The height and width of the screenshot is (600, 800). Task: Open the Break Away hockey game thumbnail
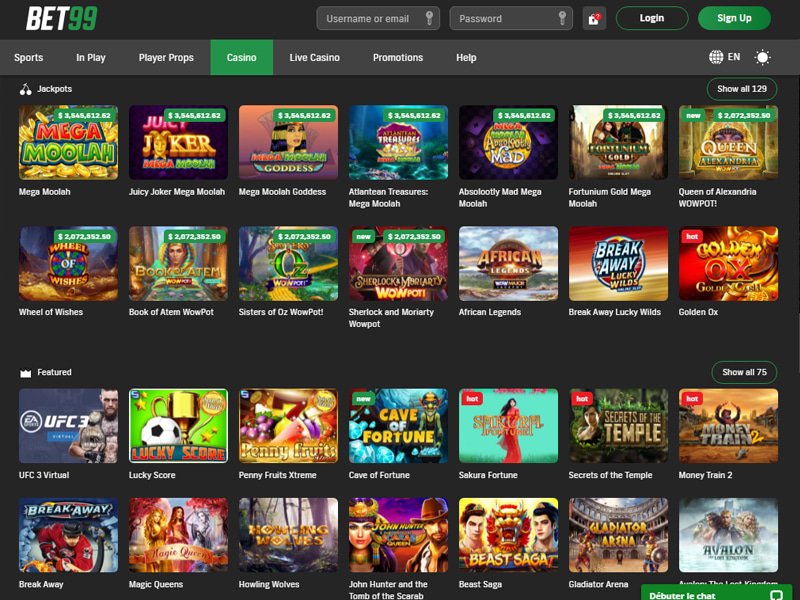point(68,535)
